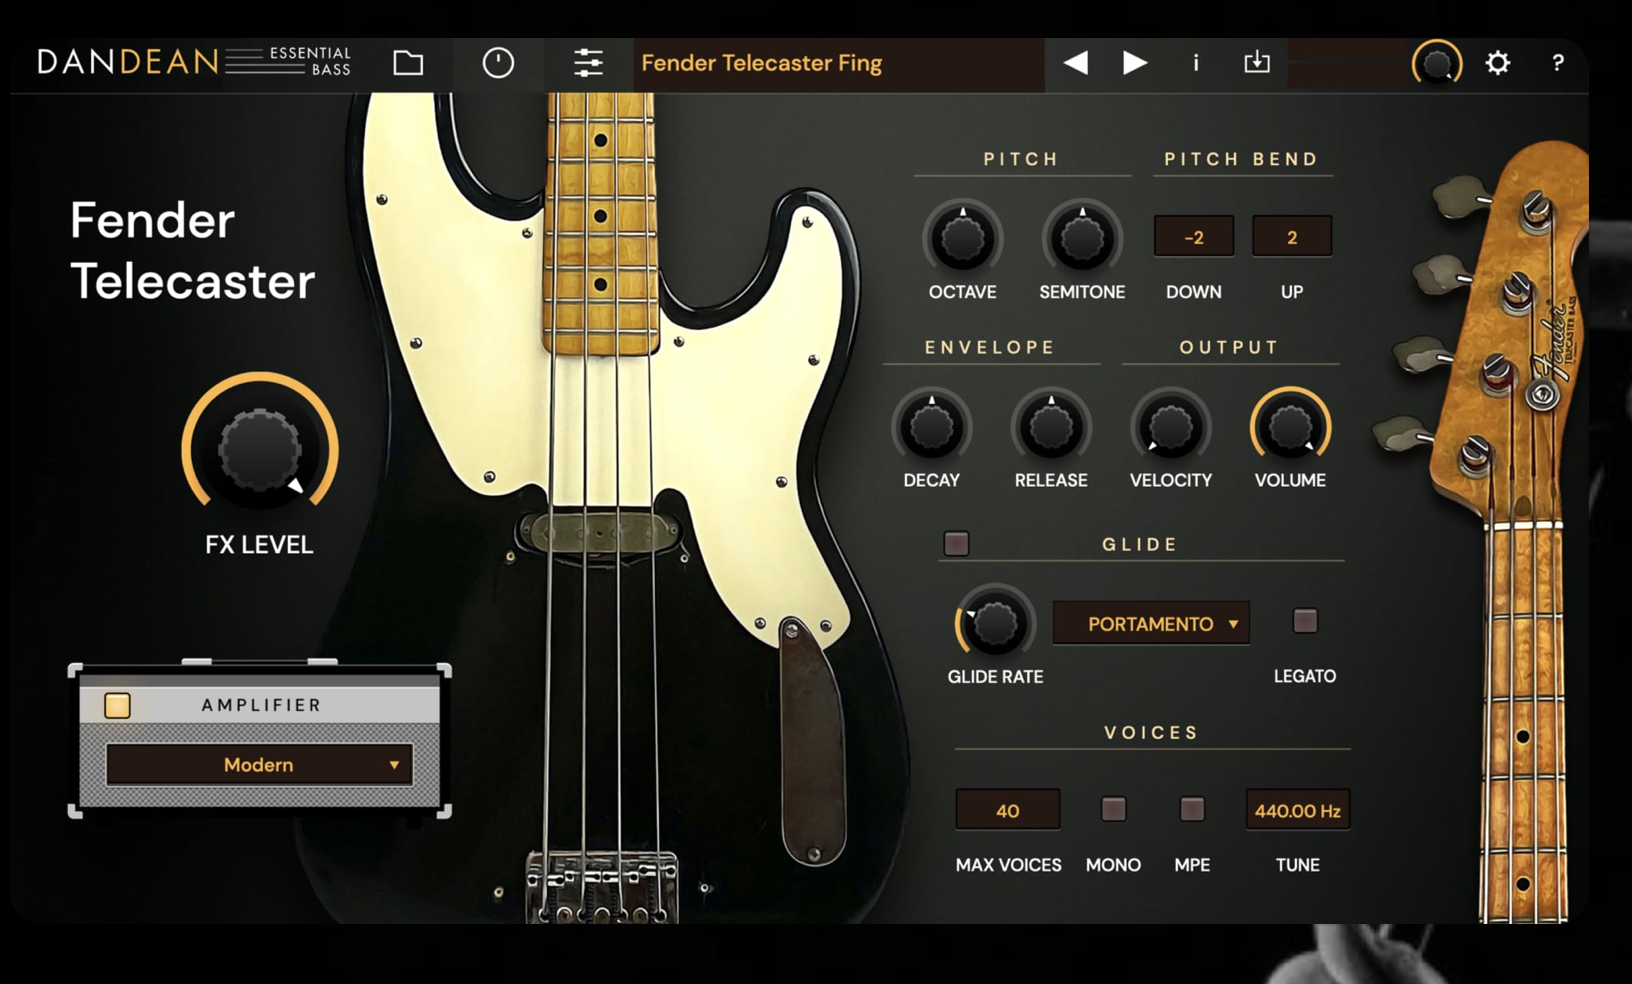Click the Velocity output knob
Viewport: 1632px width, 984px height.
pos(1171,427)
